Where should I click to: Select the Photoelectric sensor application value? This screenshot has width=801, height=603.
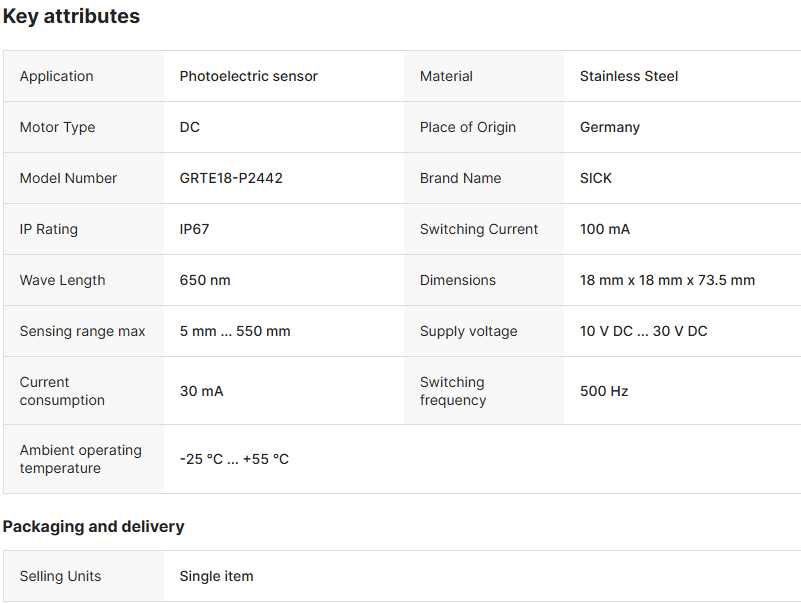[248, 76]
